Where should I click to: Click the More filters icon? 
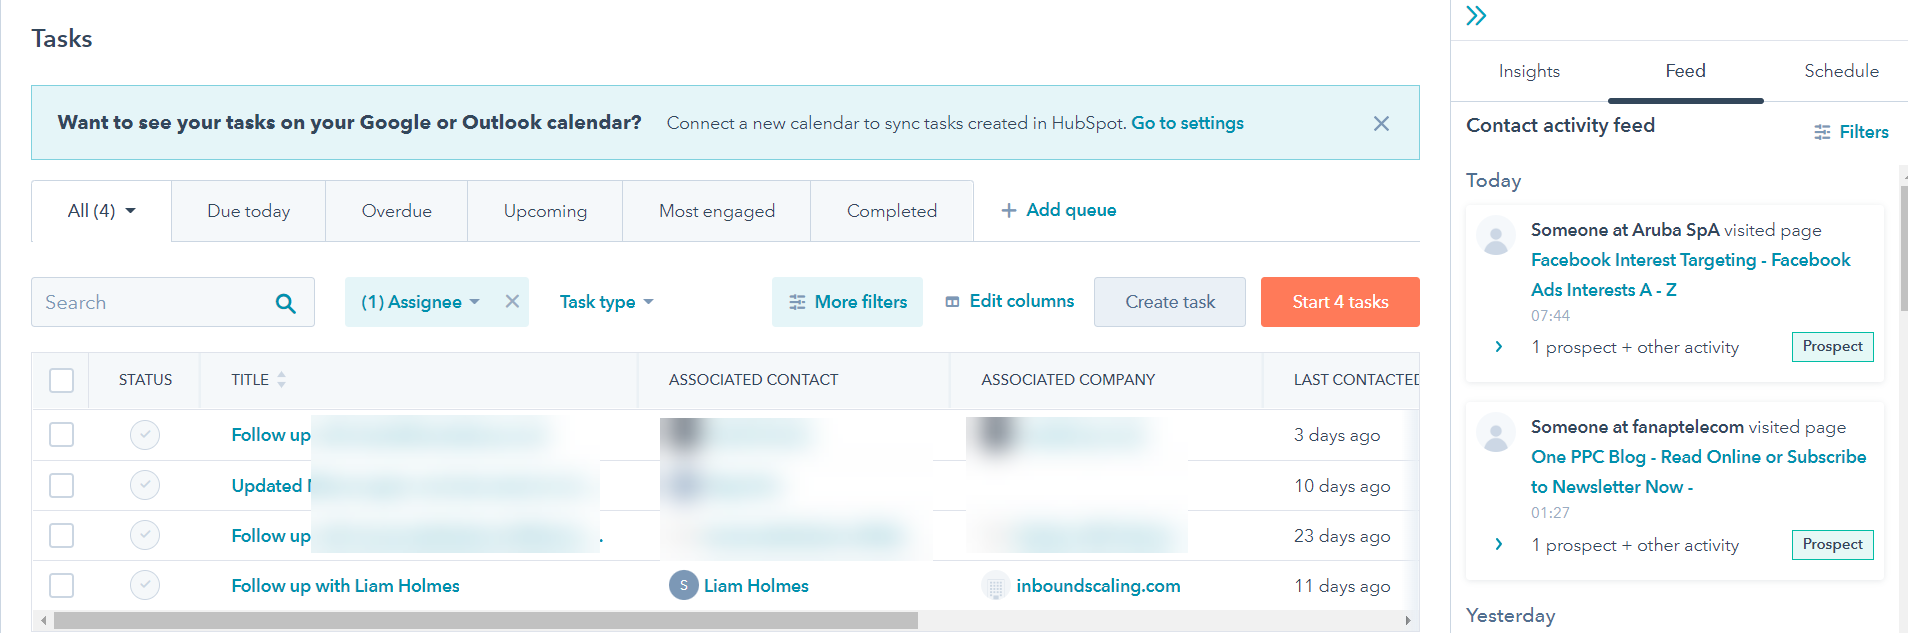(x=797, y=301)
